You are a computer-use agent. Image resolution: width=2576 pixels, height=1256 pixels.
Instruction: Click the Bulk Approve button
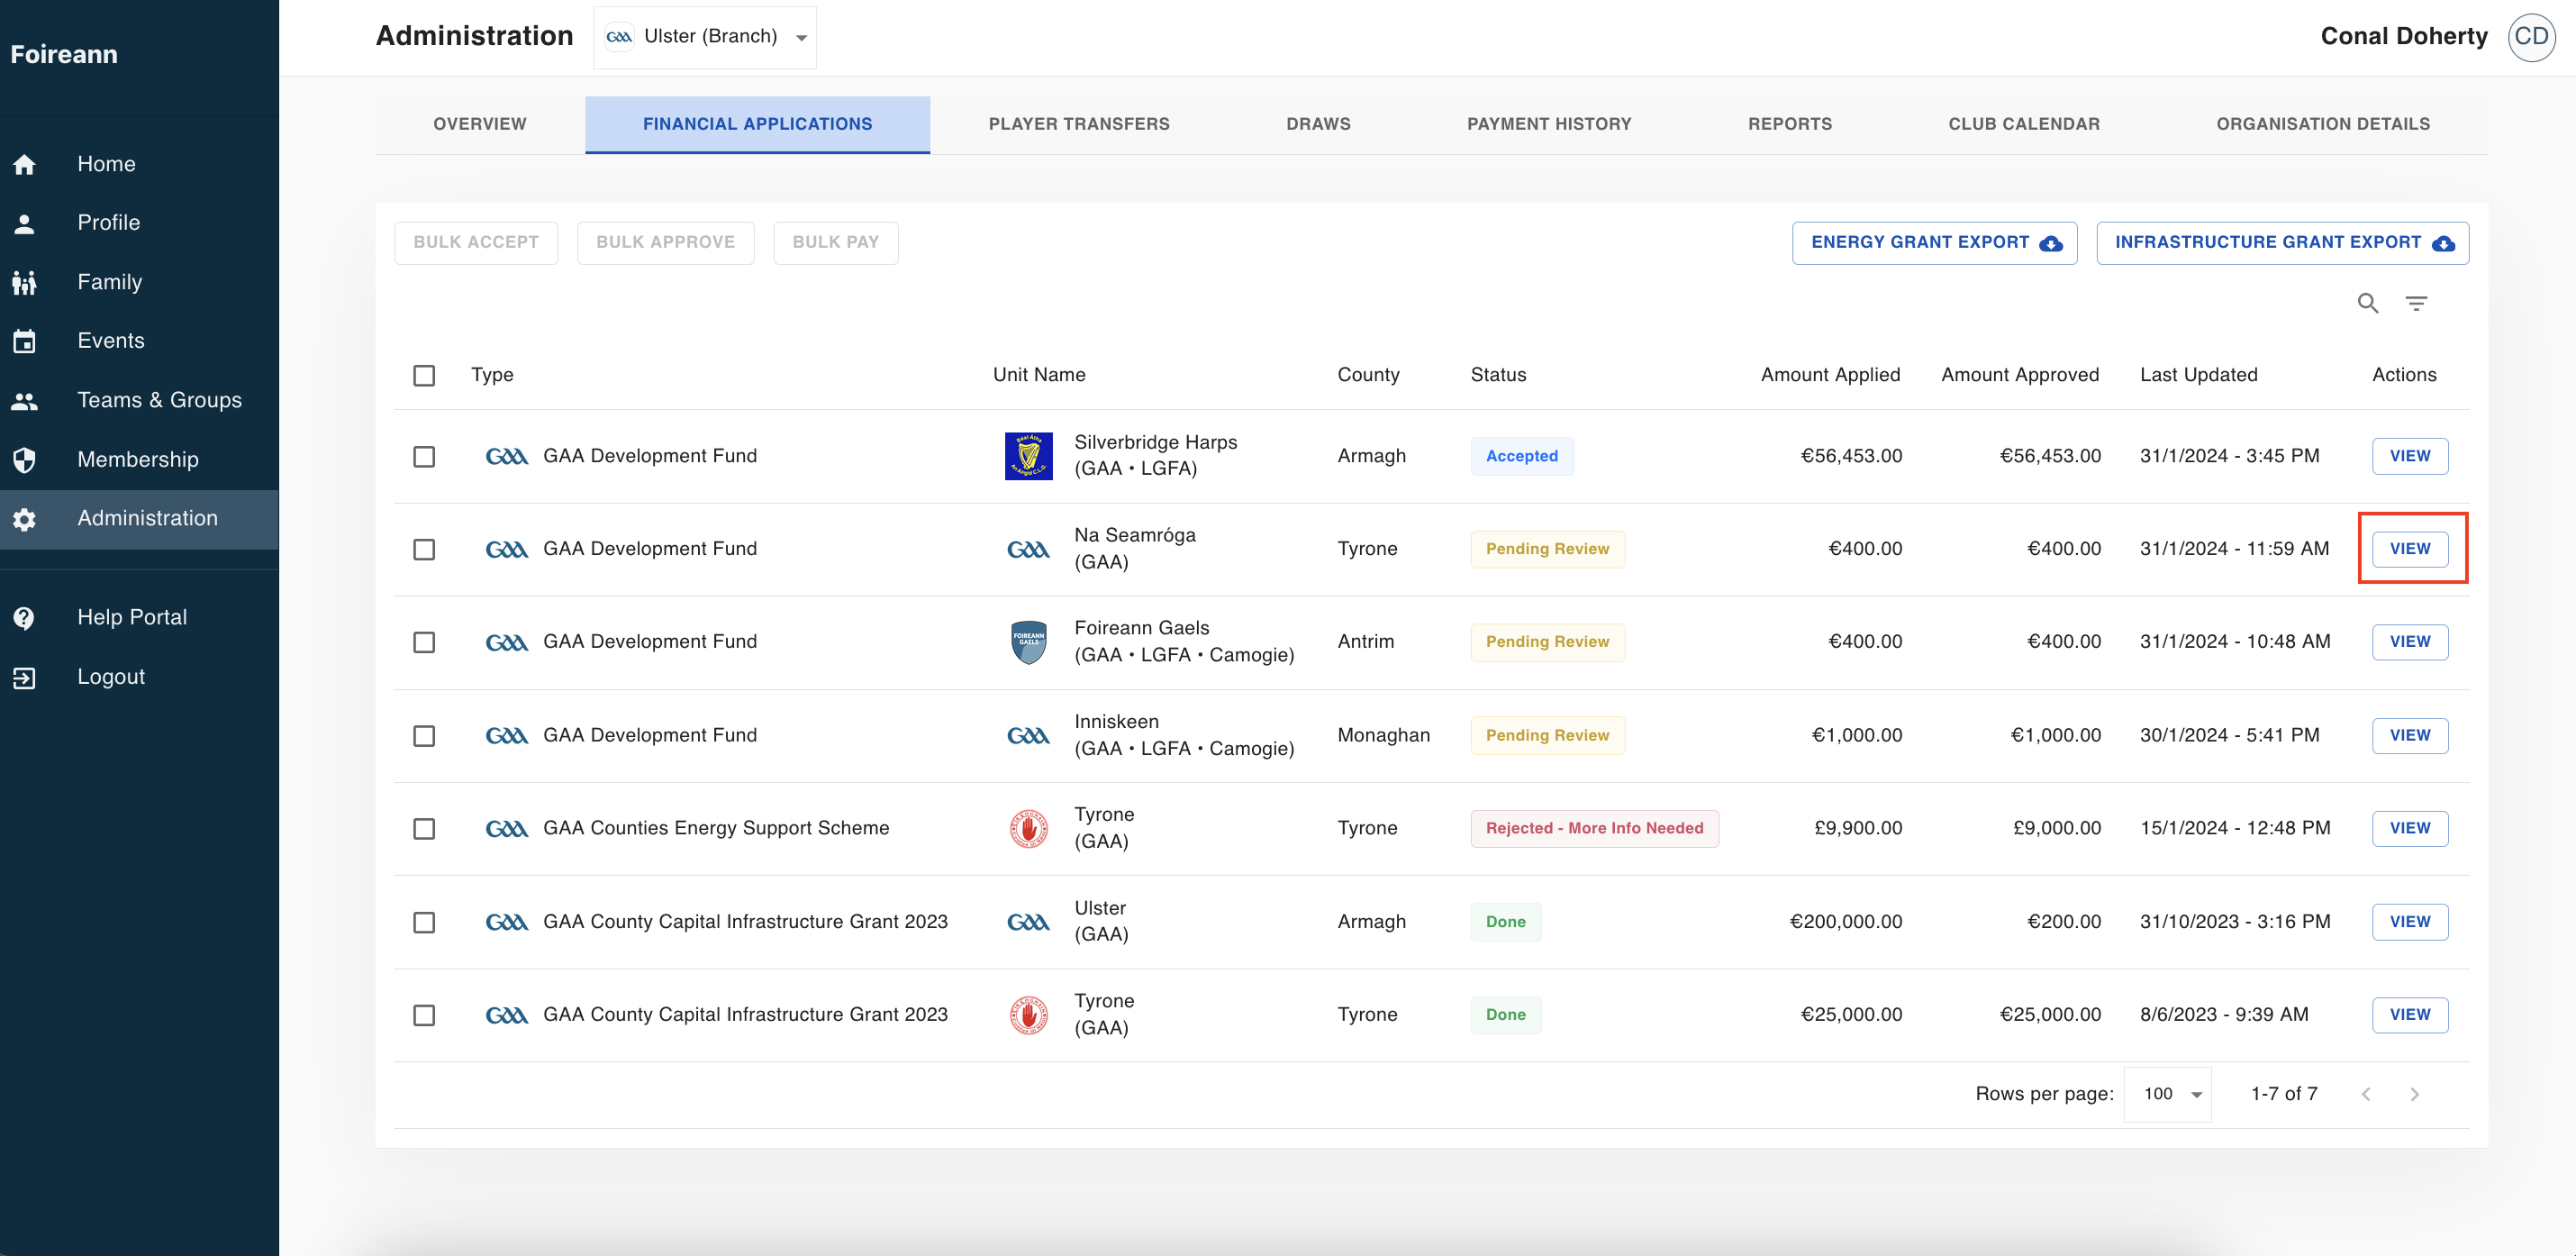665,243
